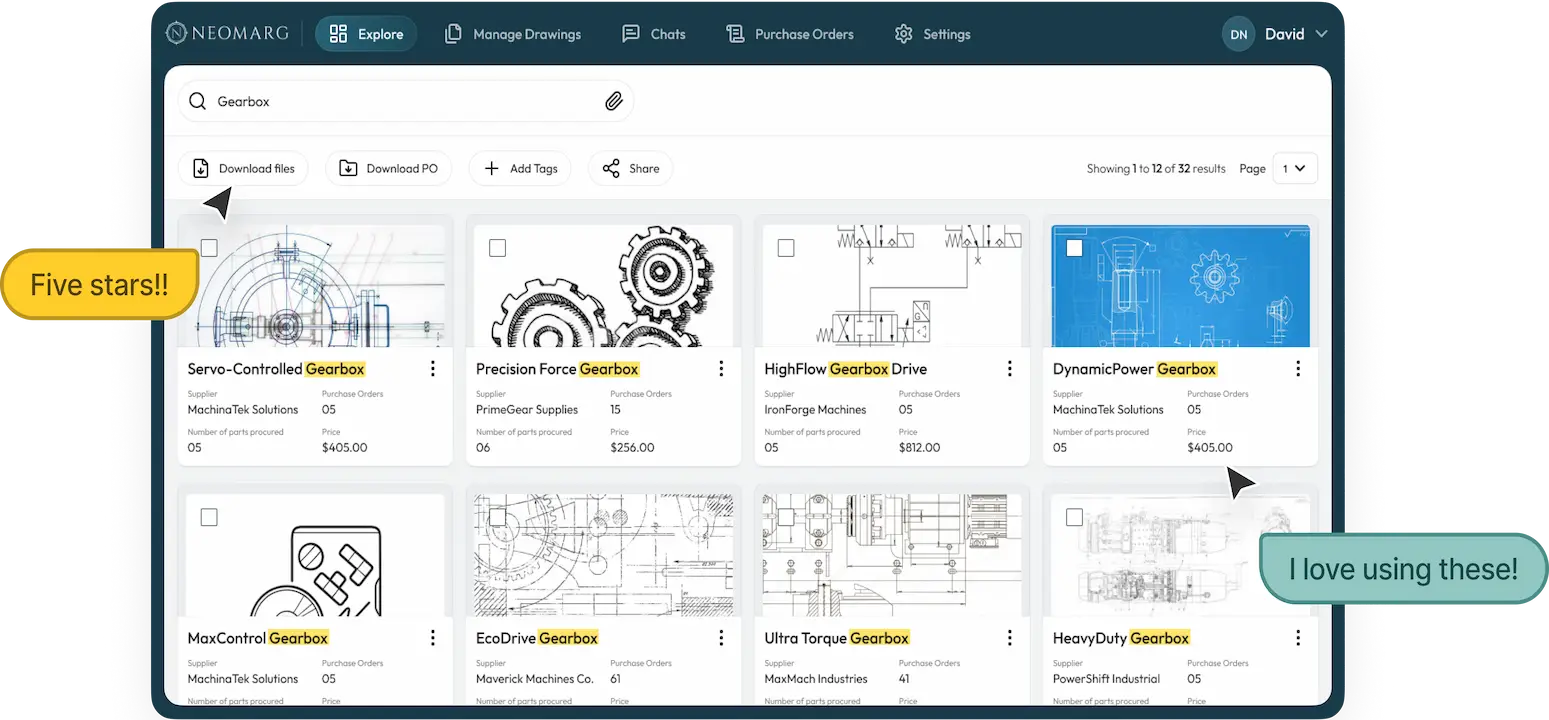The width and height of the screenshot is (1549, 720).
Task: Select the Purchase Orders icon
Action: pos(733,33)
